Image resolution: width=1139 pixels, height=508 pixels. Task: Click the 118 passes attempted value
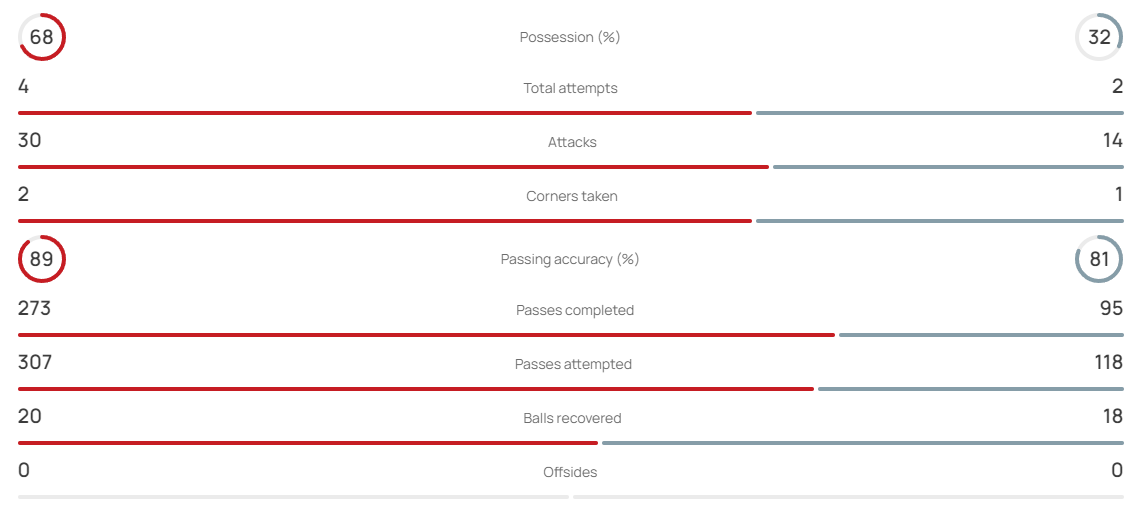1108,362
